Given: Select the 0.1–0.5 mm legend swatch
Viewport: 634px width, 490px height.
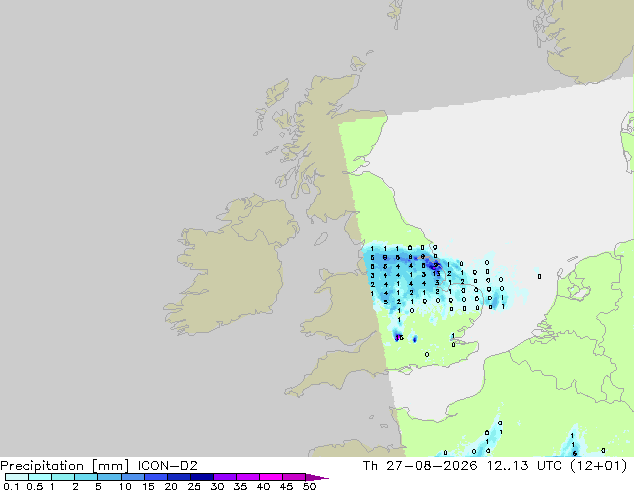Looking at the screenshot, I should [x=17, y=477].
